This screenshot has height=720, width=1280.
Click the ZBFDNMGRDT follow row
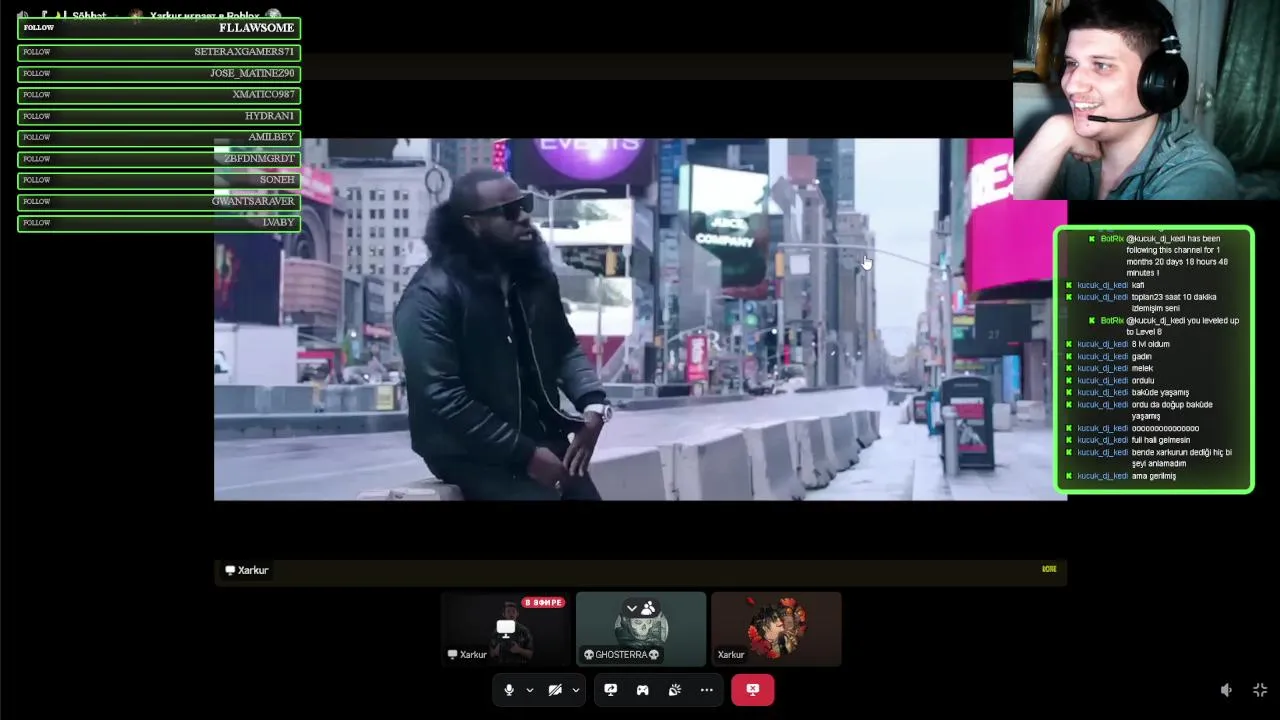tap(159, 159)
